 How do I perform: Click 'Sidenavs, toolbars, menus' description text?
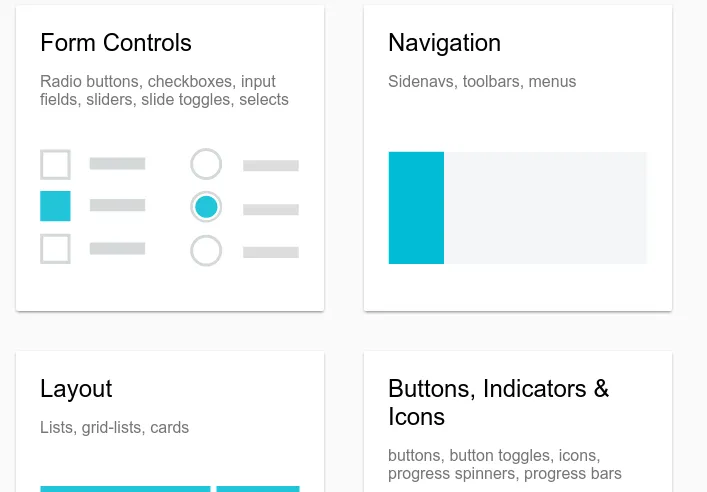(x=482, y=82)
